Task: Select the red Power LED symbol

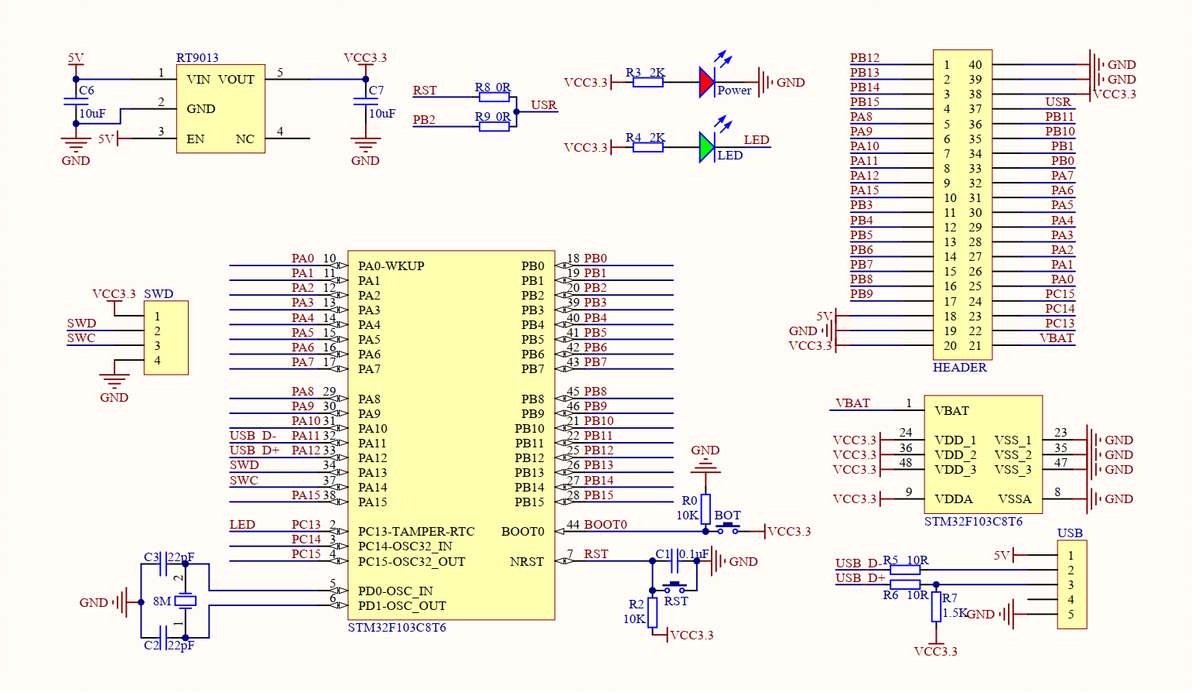Action: click(x=707, y=82)
